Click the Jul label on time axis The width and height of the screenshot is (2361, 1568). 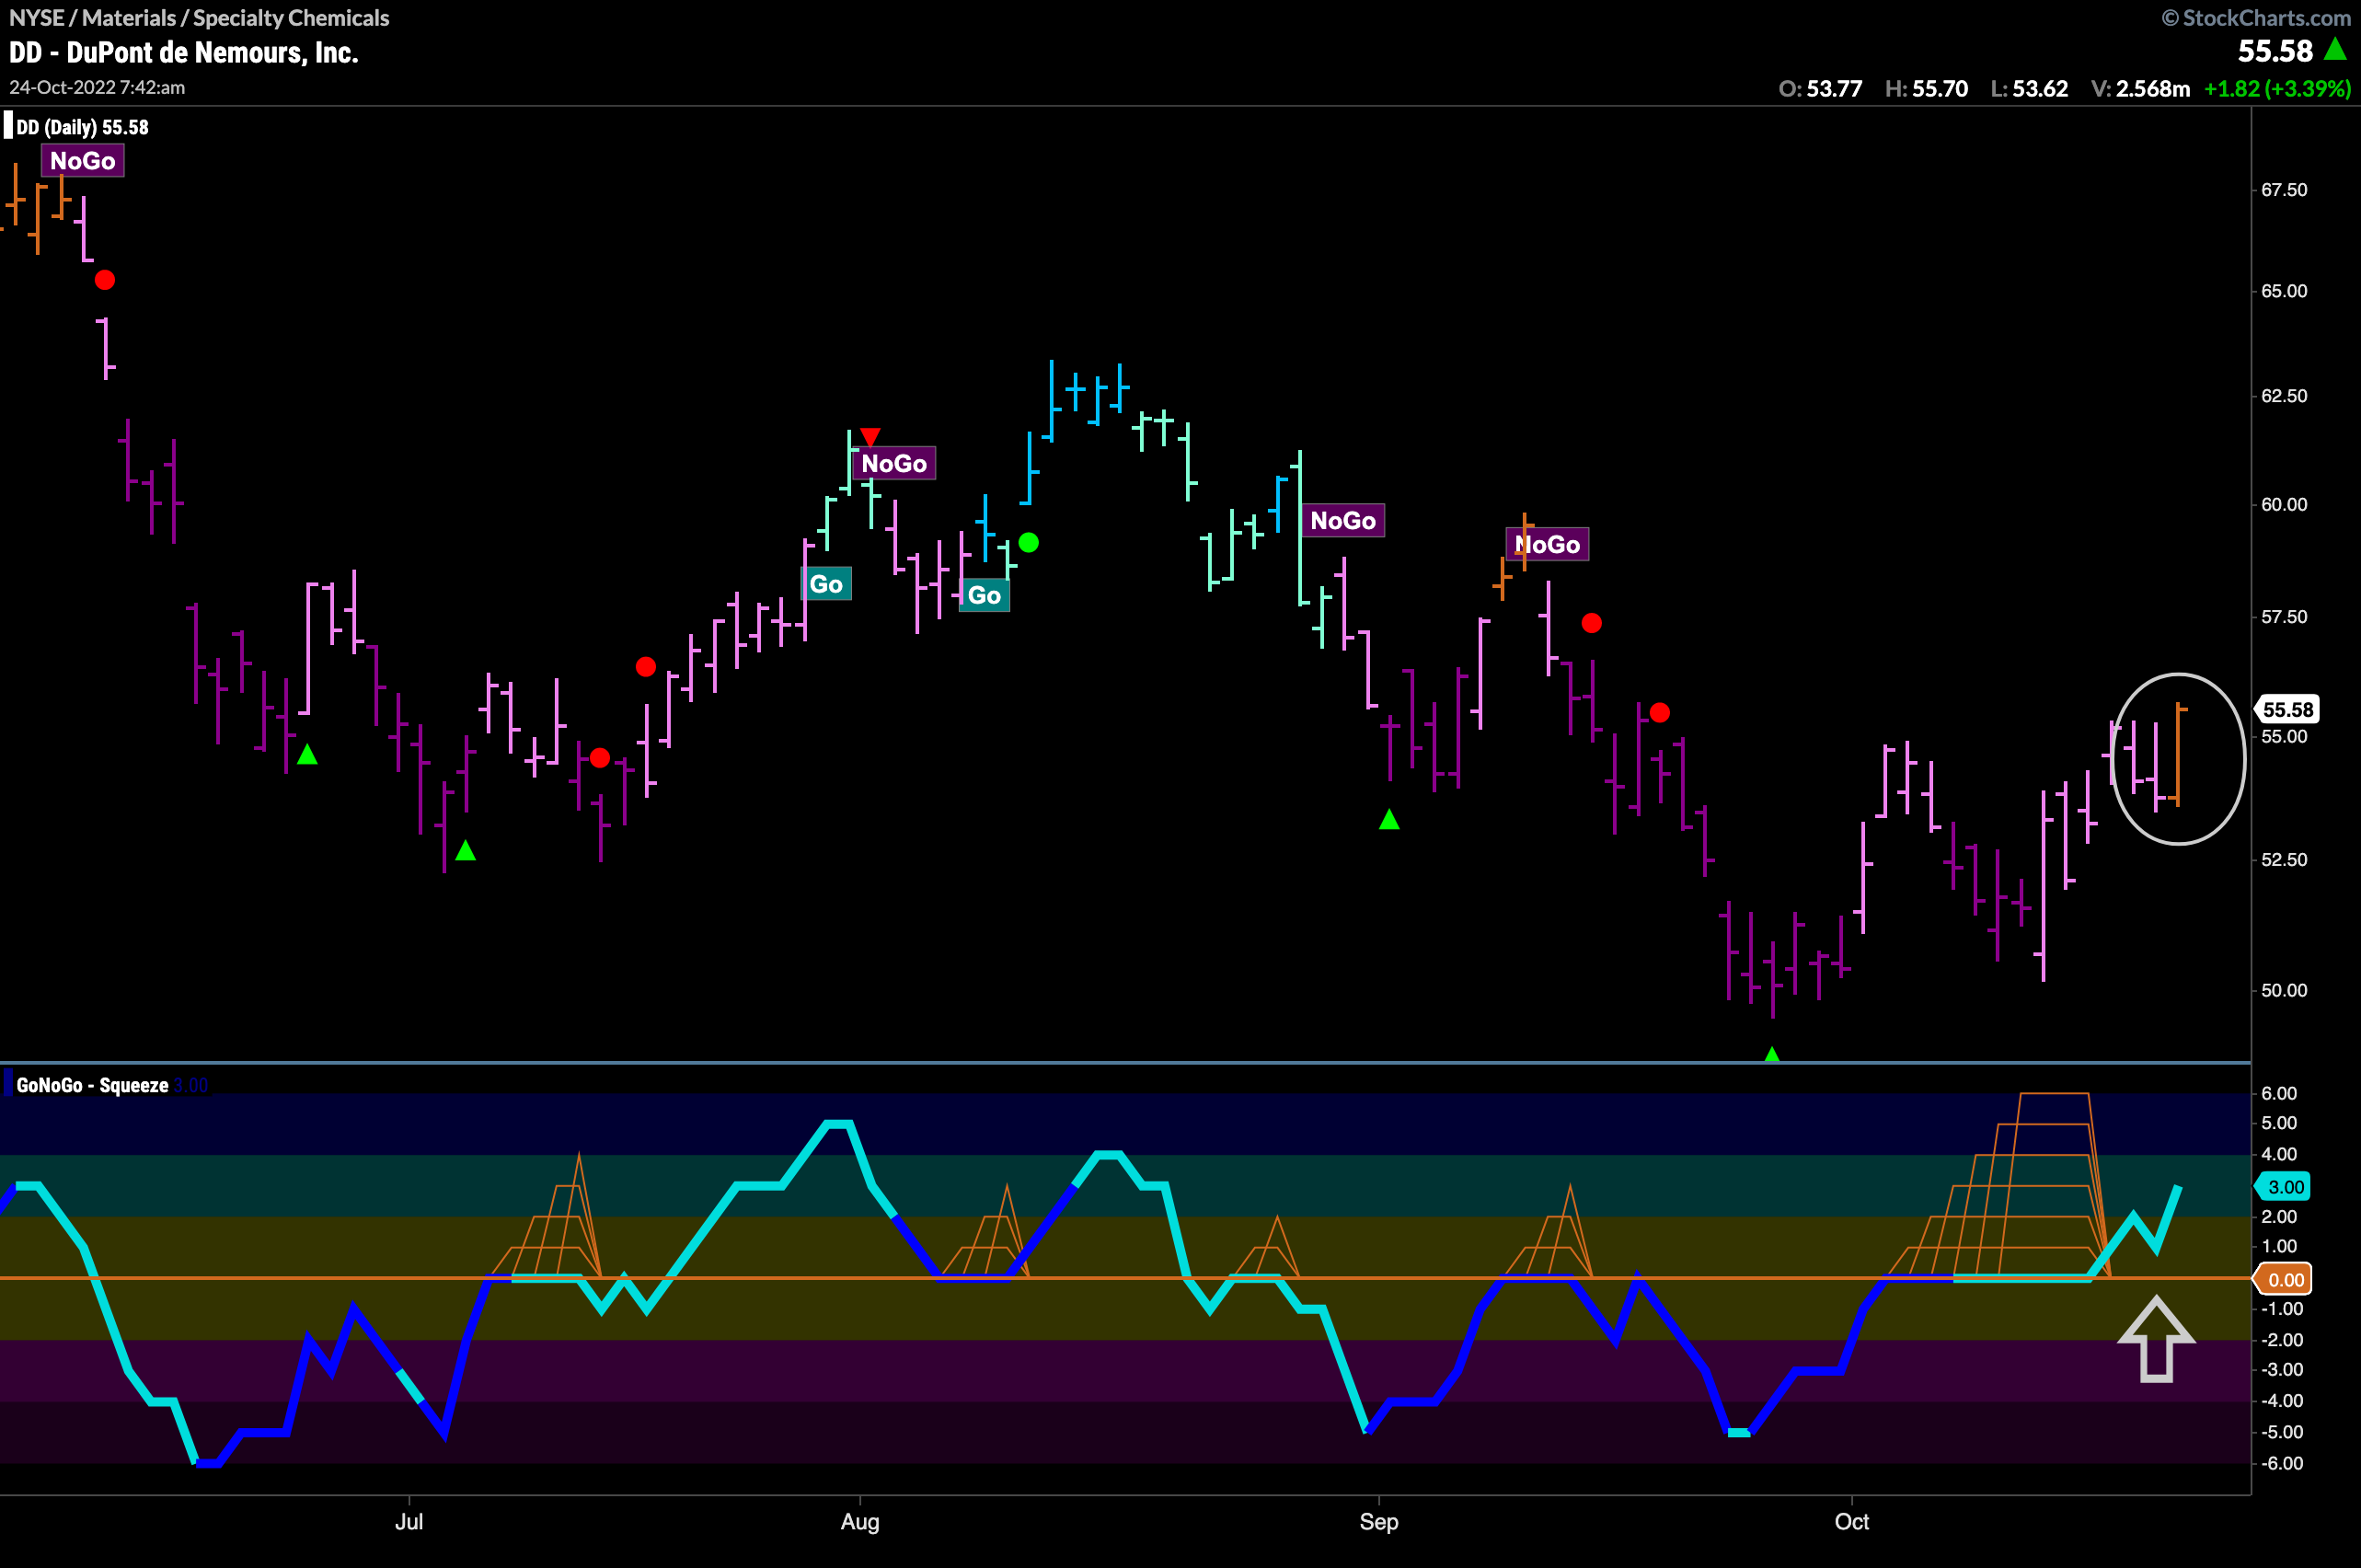point(409,1521)
